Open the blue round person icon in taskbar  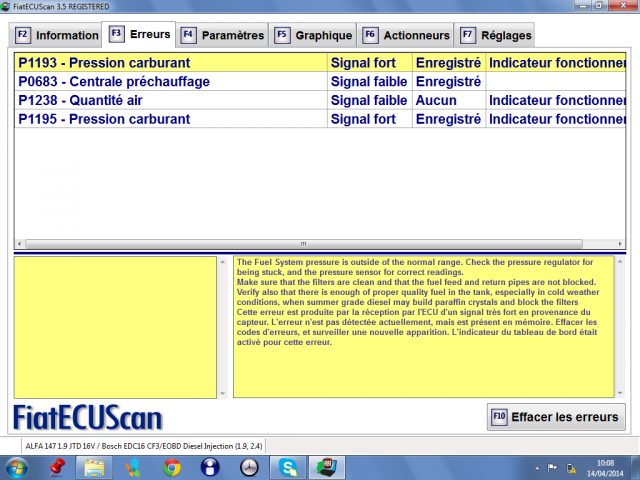210,468
